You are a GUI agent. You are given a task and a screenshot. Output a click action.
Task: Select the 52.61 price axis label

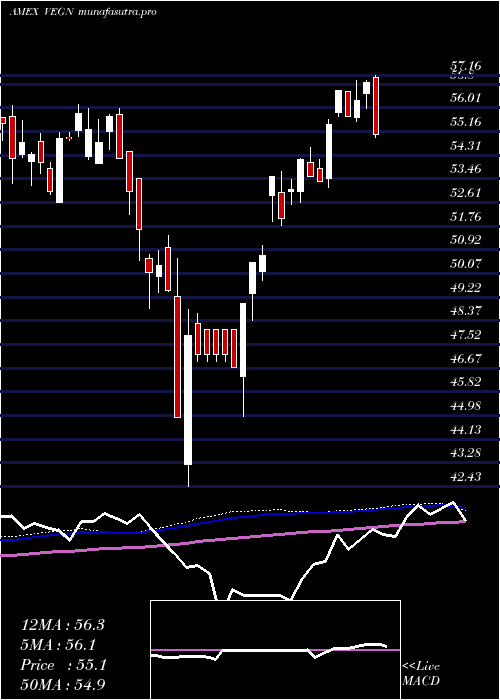(x=466, y=193)
